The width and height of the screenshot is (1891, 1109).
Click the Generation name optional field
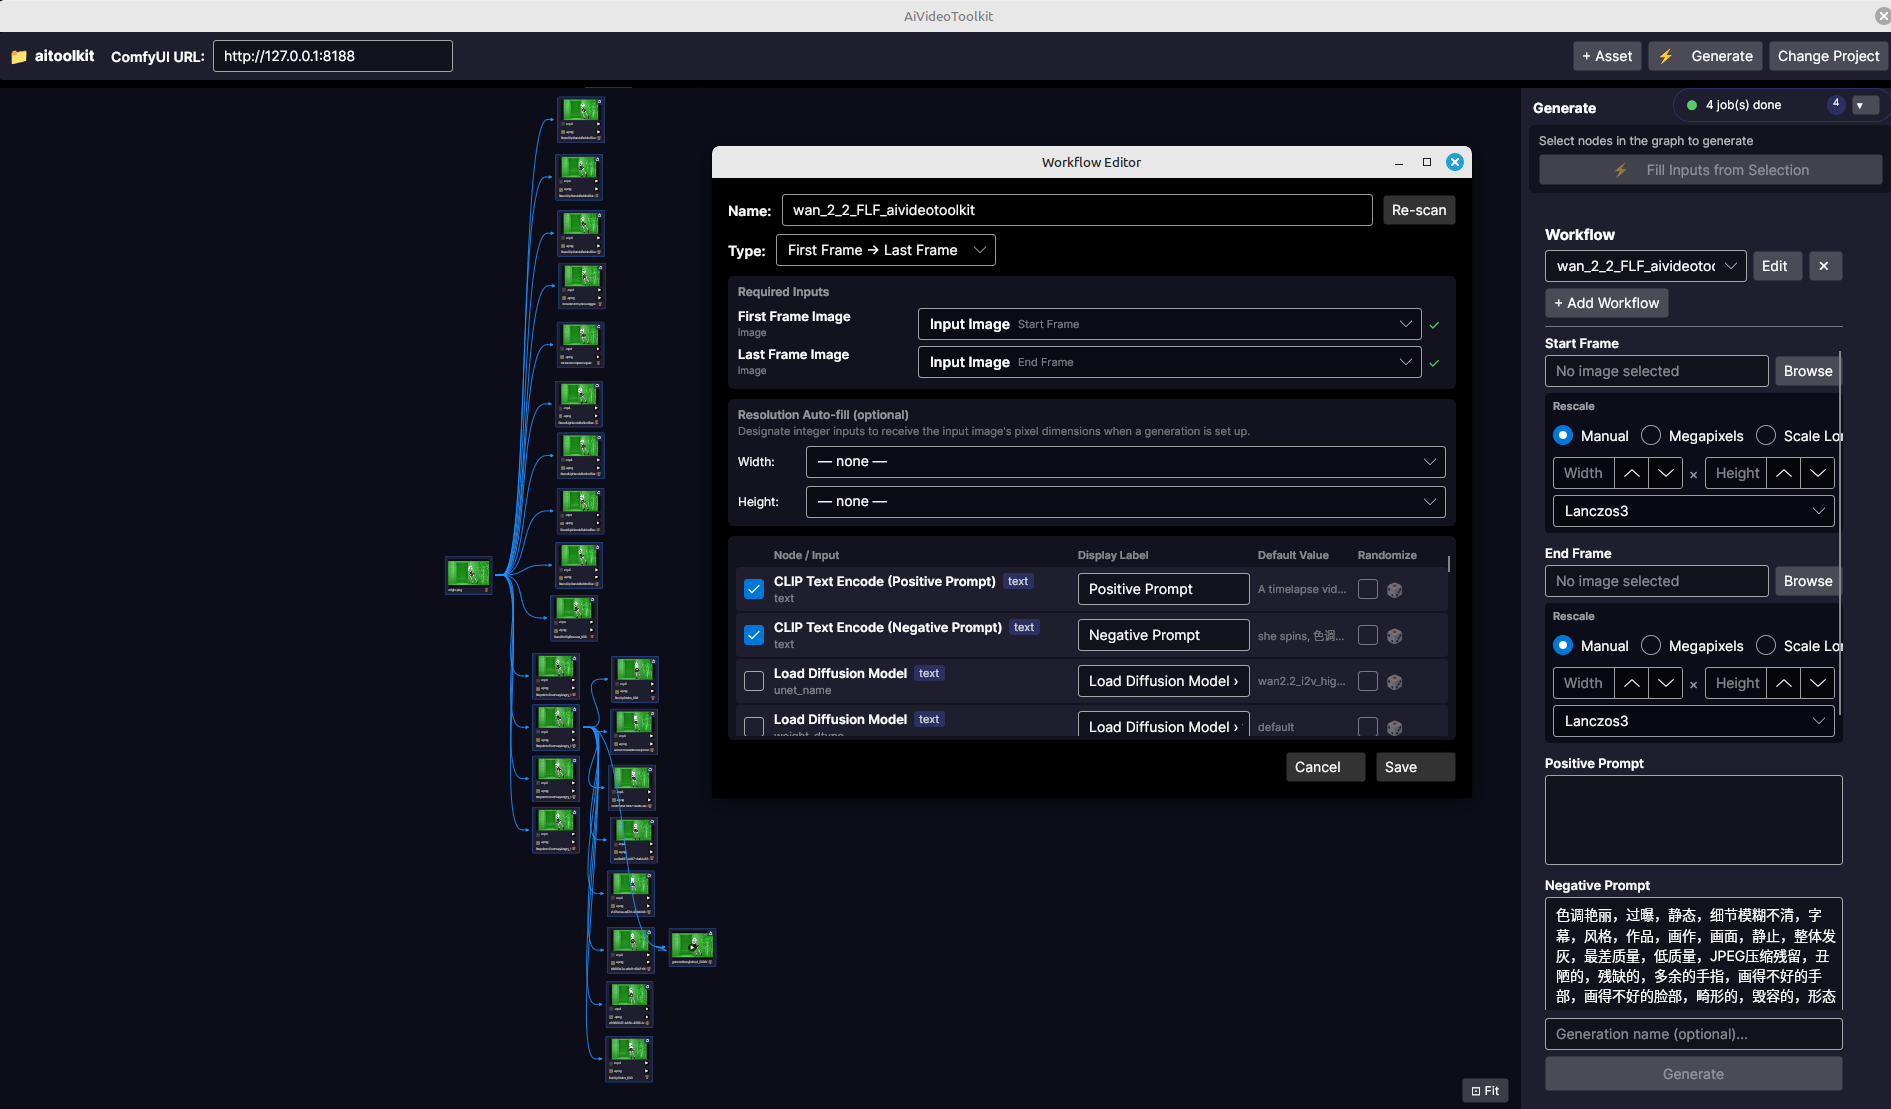tap(1693, 1034)
